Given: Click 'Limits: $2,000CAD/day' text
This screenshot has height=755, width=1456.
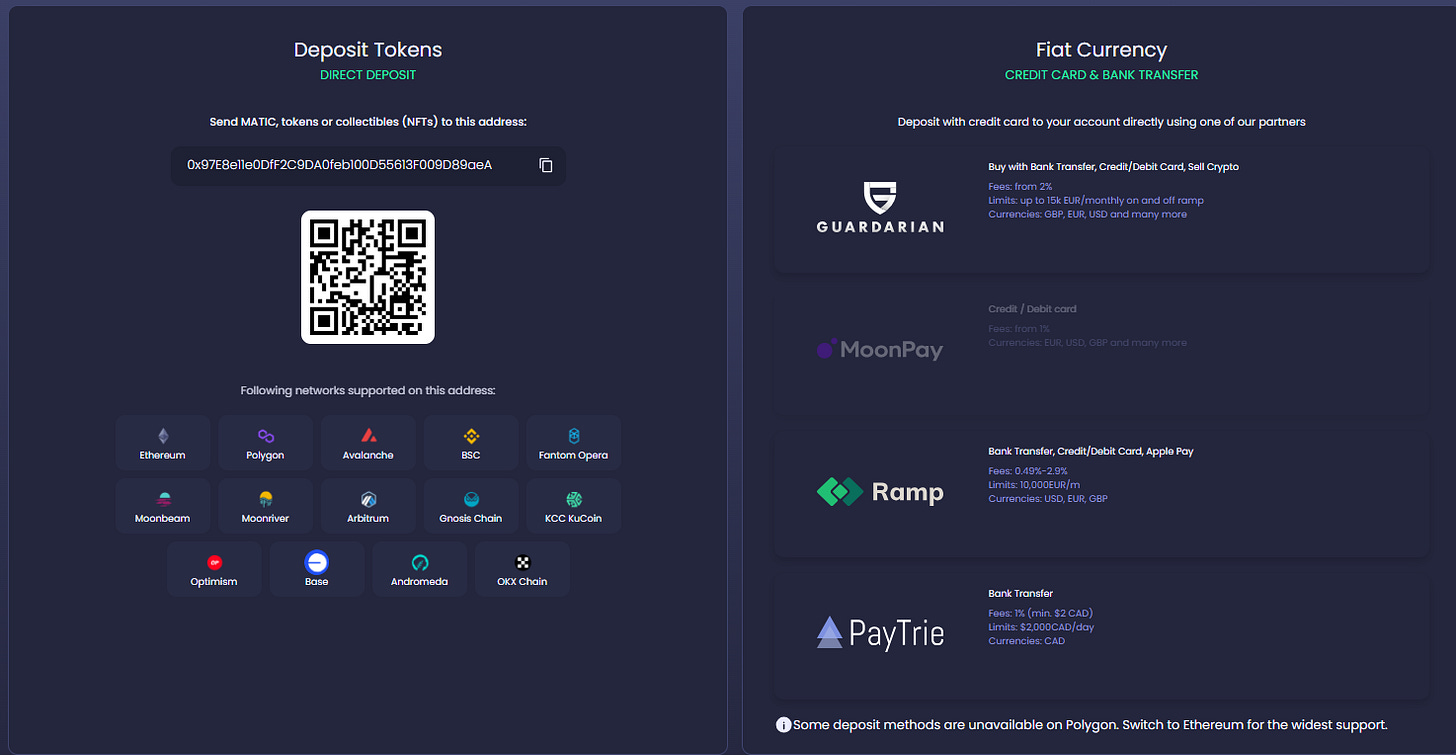Looking at the screenshot, I should coord(1039,627).
